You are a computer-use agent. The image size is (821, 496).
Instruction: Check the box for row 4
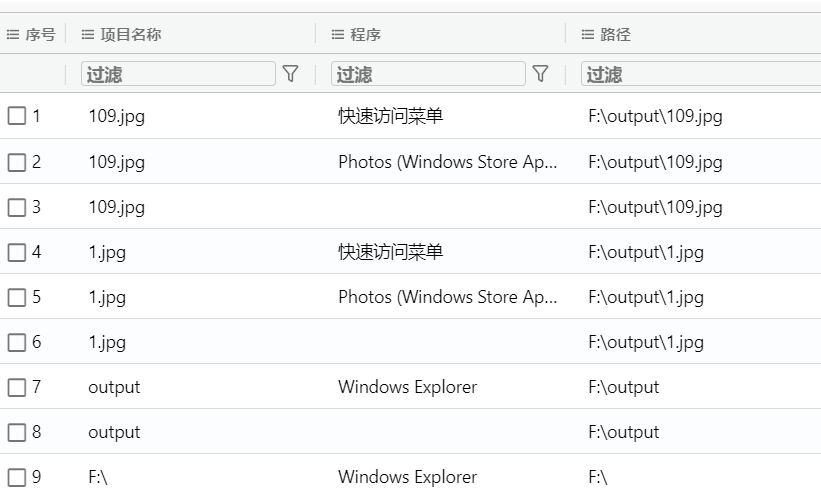point(17,252)
